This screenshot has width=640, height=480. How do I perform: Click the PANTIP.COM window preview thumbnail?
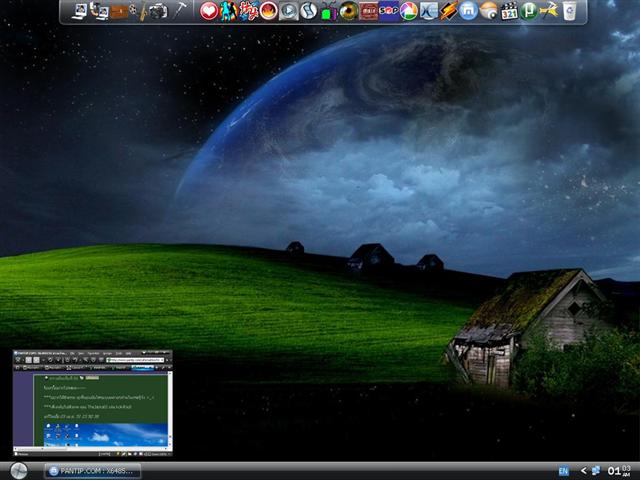tap(93, 403)
